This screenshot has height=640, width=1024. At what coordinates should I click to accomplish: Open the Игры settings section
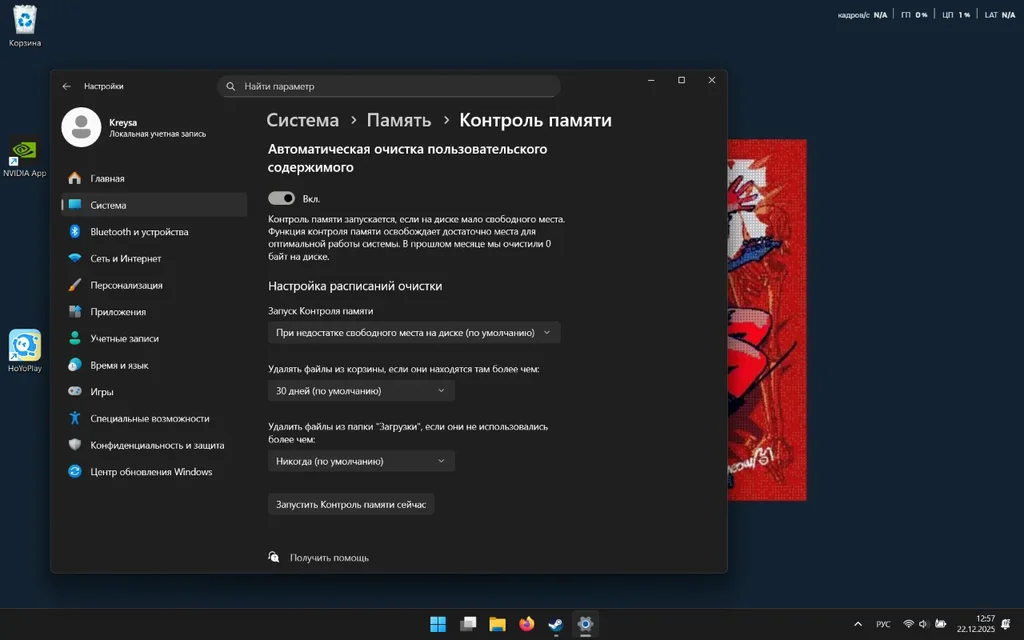pos(102,392)
